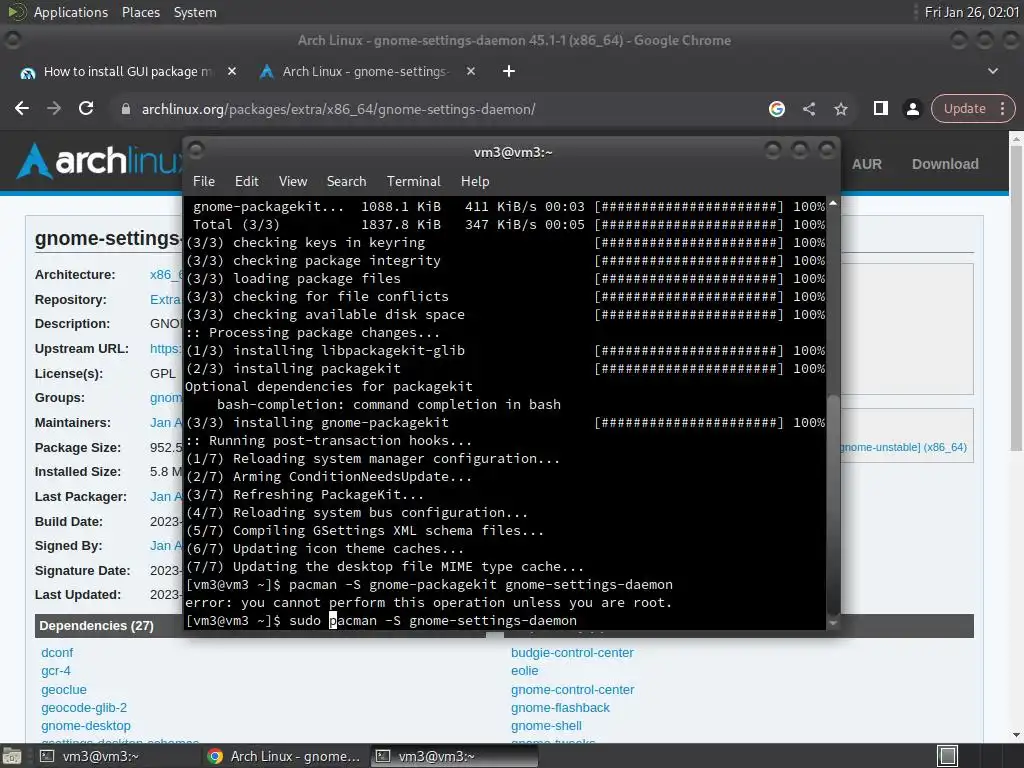Open terminal Help menu
Viewport: 1024px width, 768px height.
[x=475, y=181]
